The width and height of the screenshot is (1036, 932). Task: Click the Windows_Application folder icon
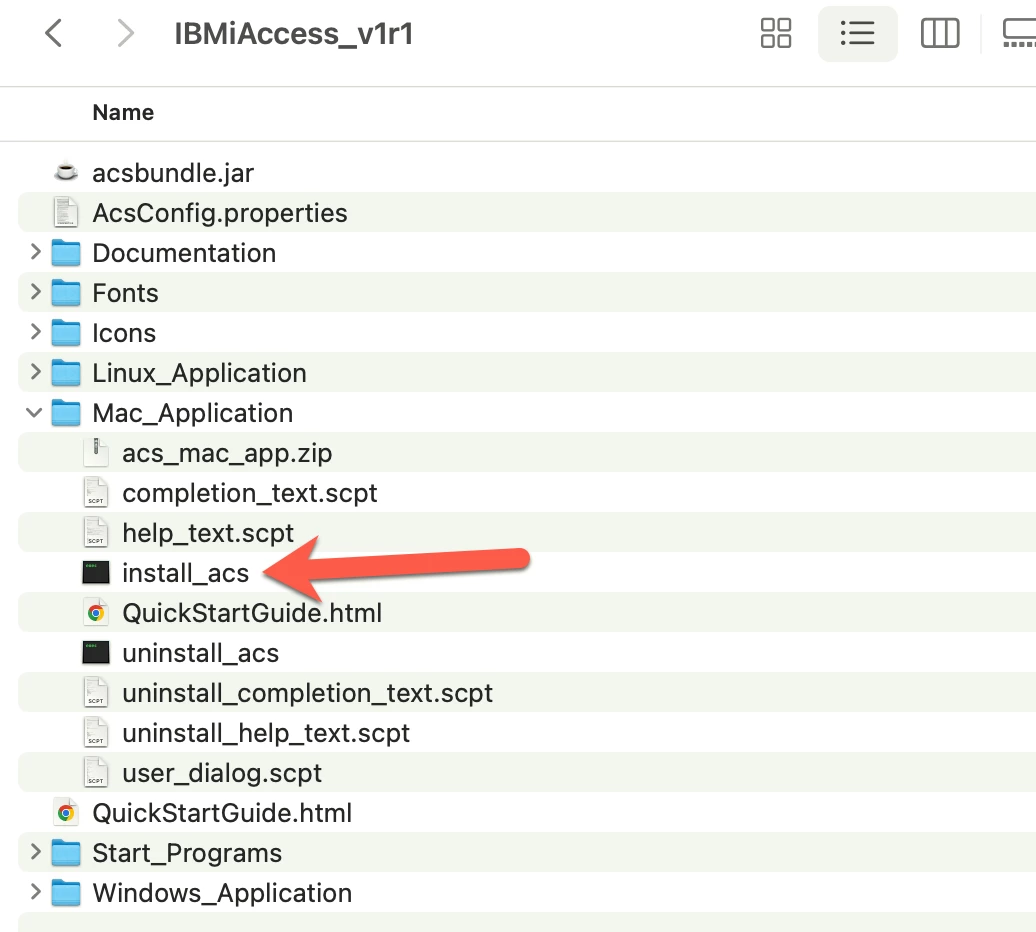point(66,892)
